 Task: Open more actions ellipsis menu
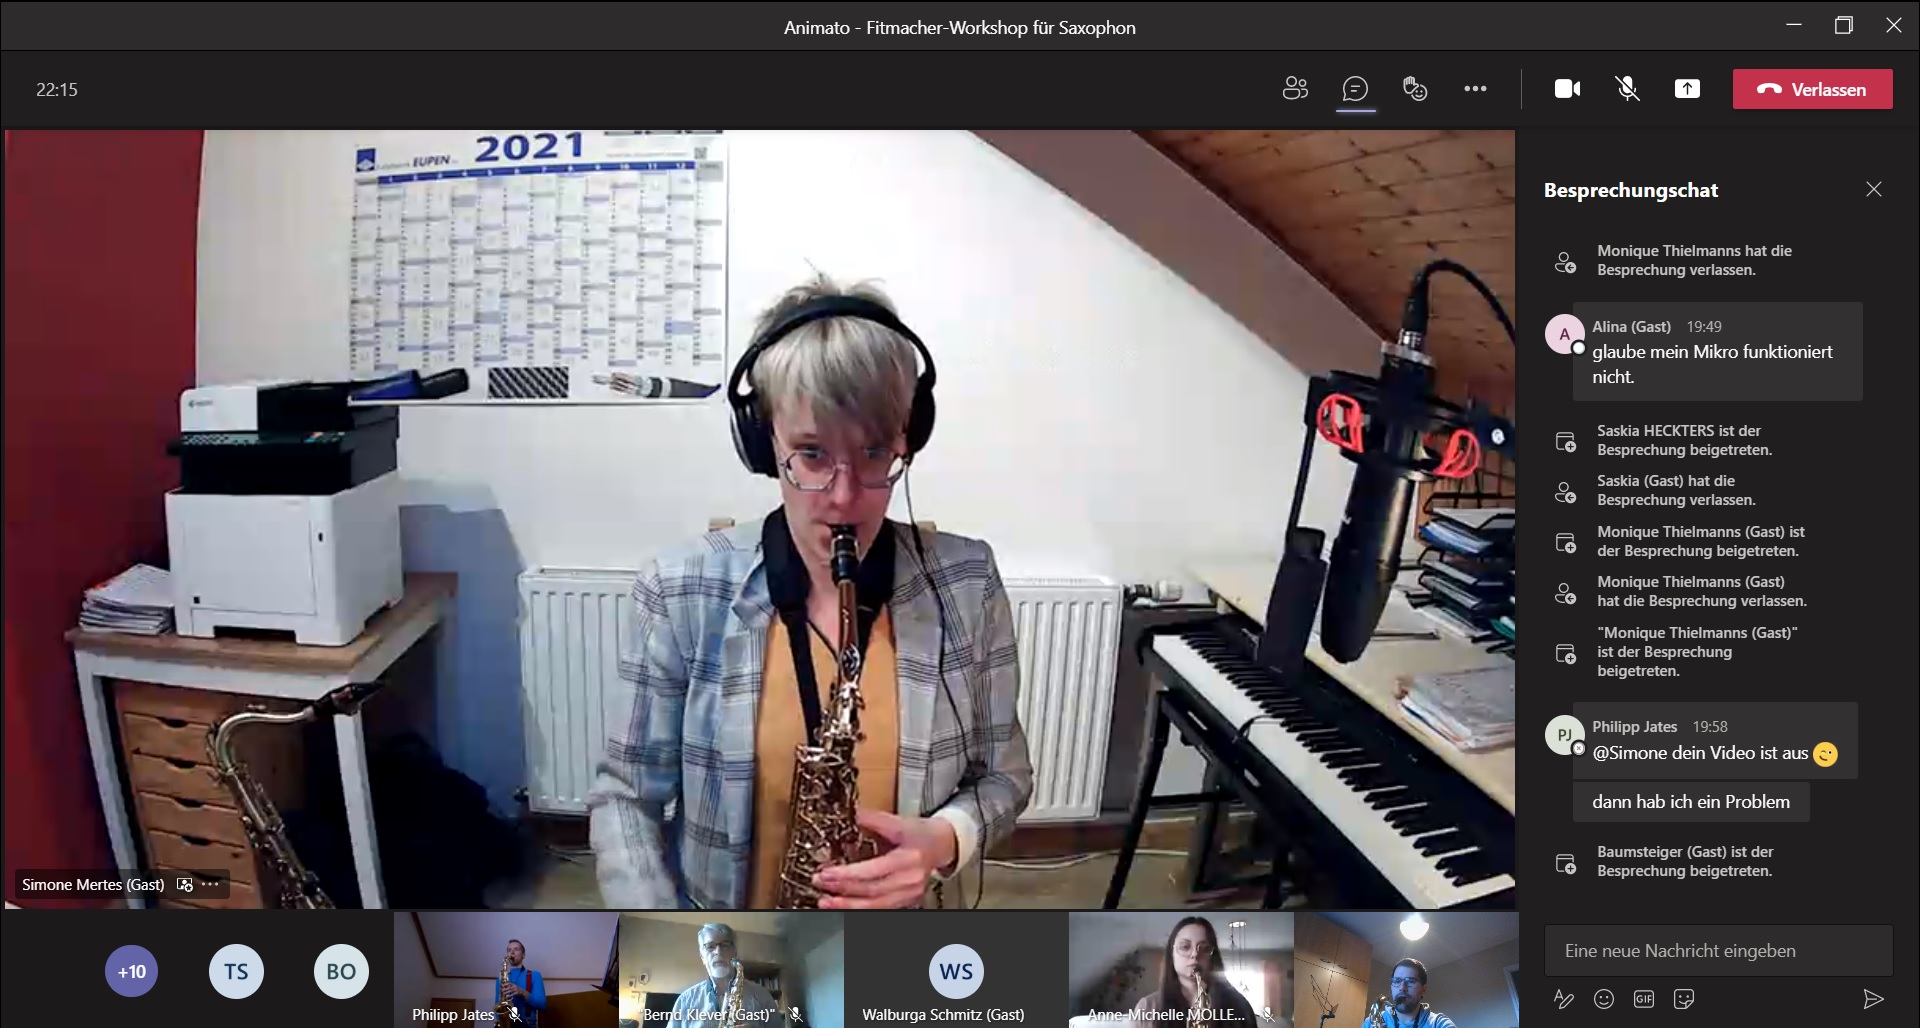pyautogui.click(x=1475, y=89)
